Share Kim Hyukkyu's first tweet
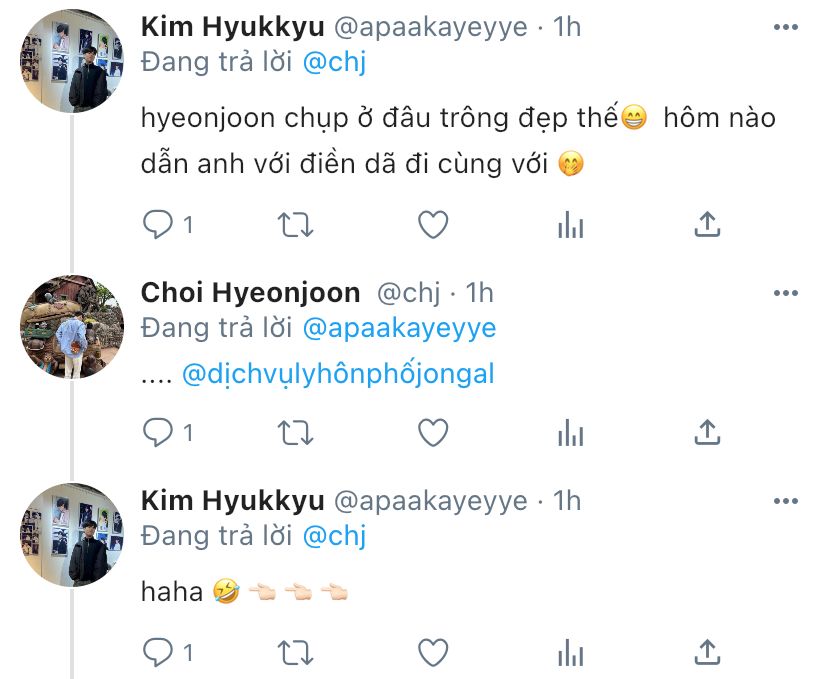The width and height of the screenshot is (828, 679). click(x=707, y=226)
